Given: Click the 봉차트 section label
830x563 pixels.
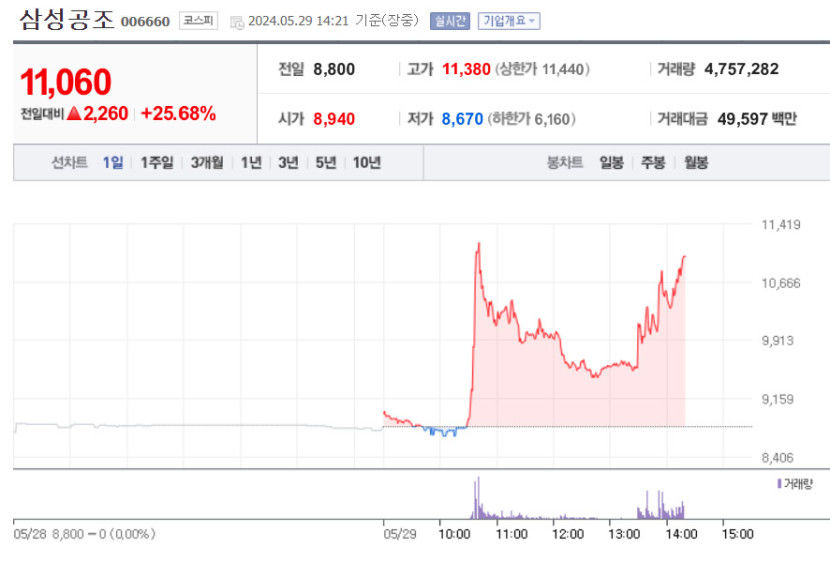Looking at the screenshot, I should 565,162.
